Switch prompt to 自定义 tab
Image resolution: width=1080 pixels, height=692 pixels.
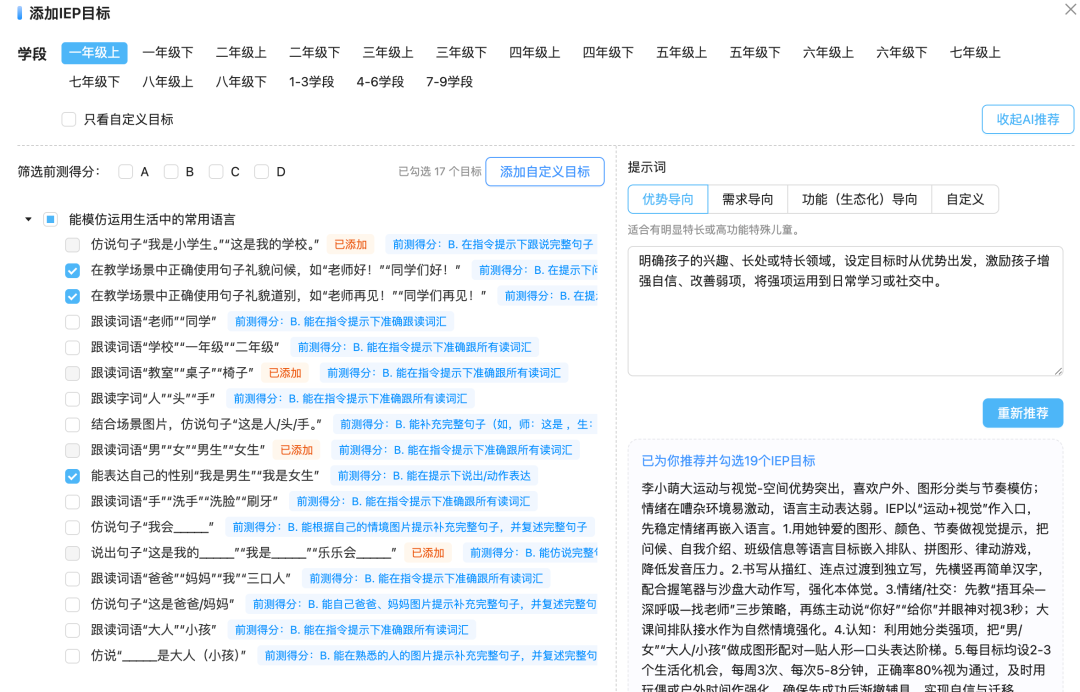tap(965, 200)
